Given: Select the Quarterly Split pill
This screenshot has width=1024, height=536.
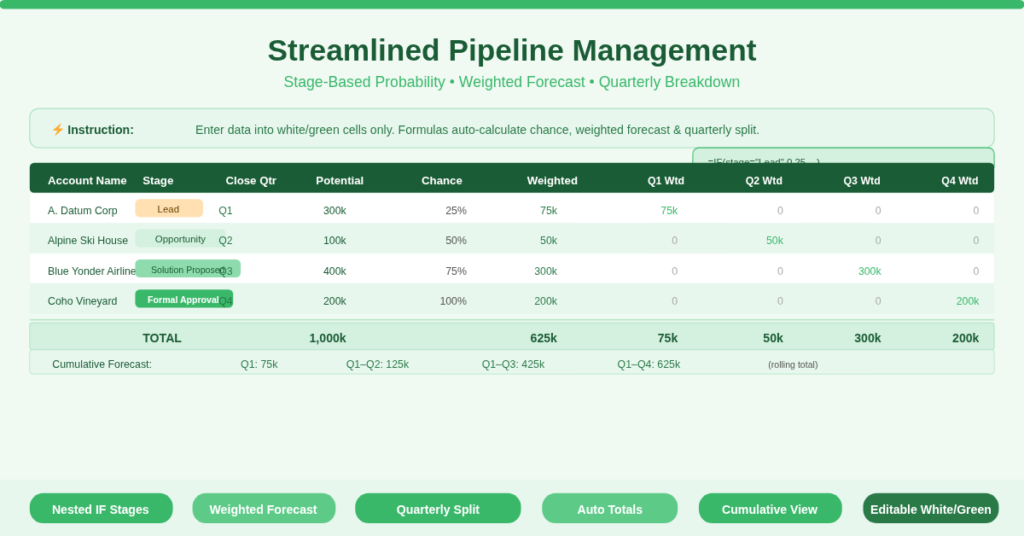Looking at the screenshot, I should click(437, 509).
